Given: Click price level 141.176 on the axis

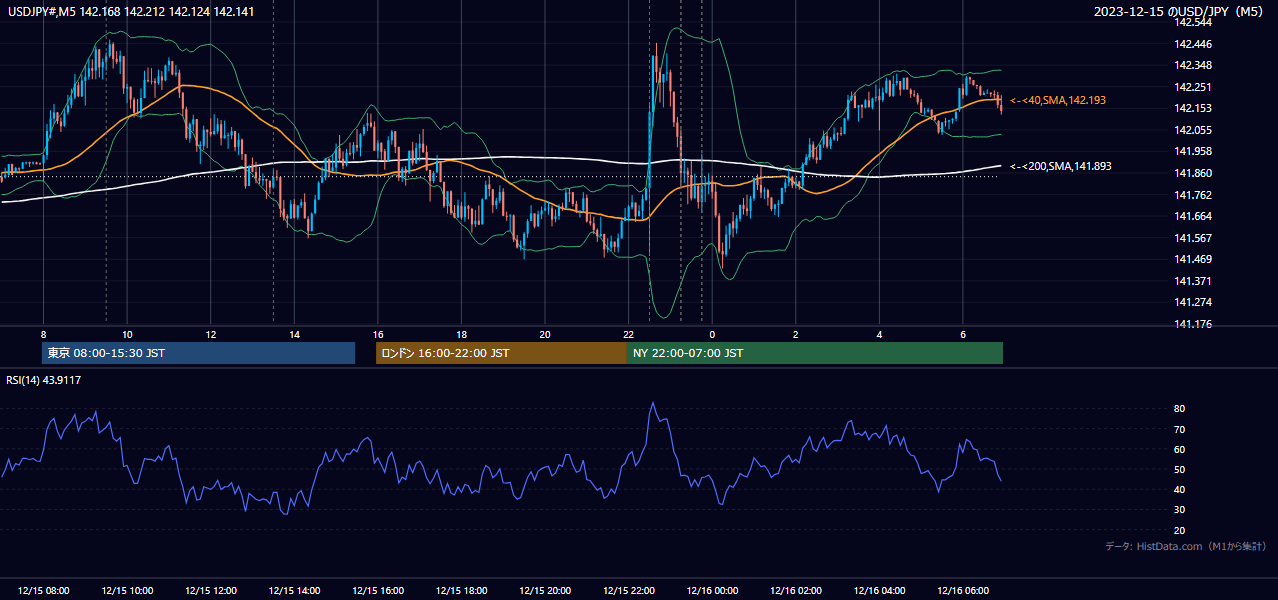Looking at the screenshot, I should coord(1193,324).
